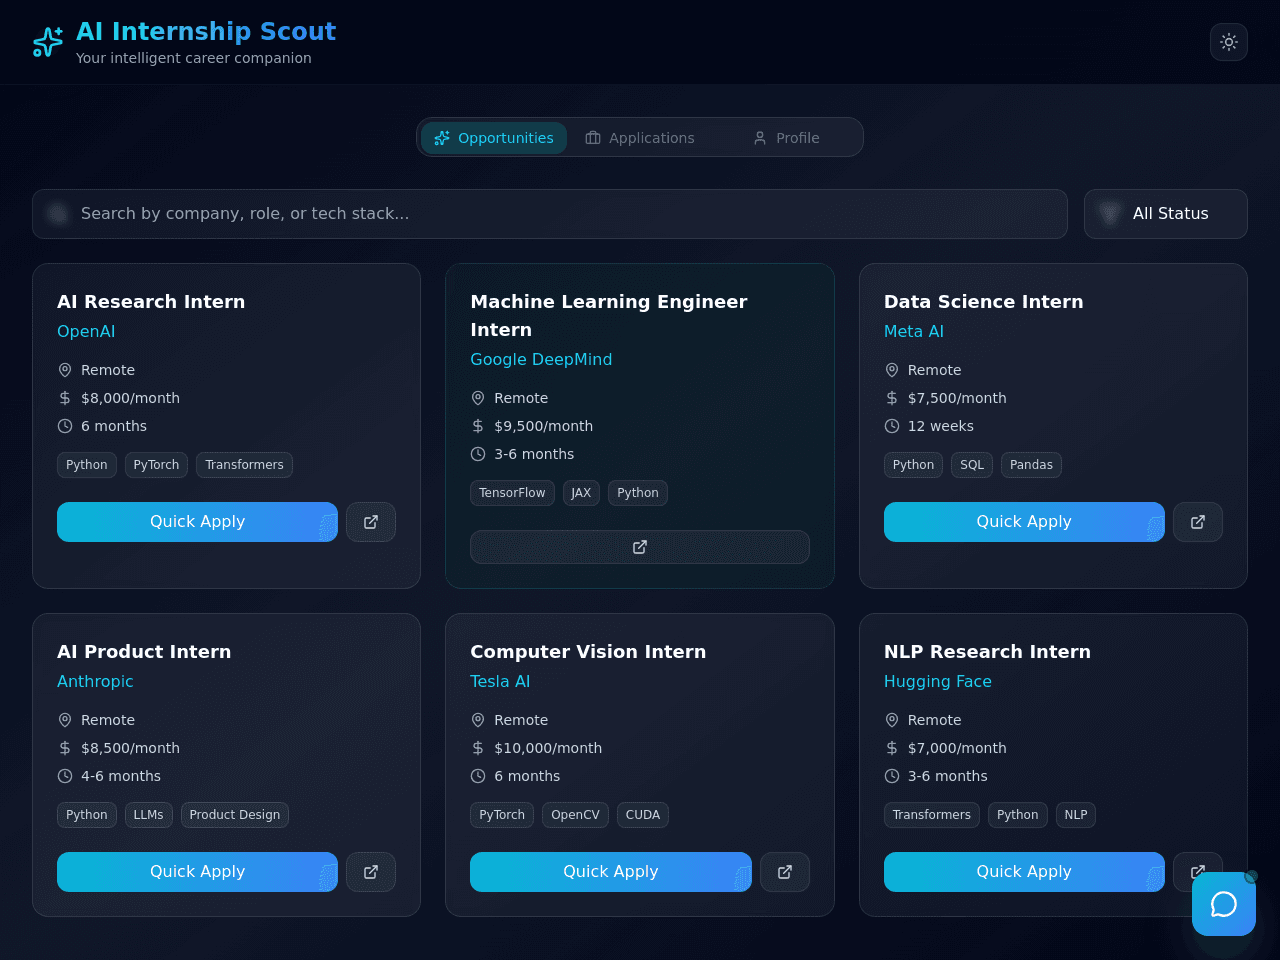Select the Anthropic company name
The width and height of the screenshot is (1280, 960).
(x=95, y=681)
